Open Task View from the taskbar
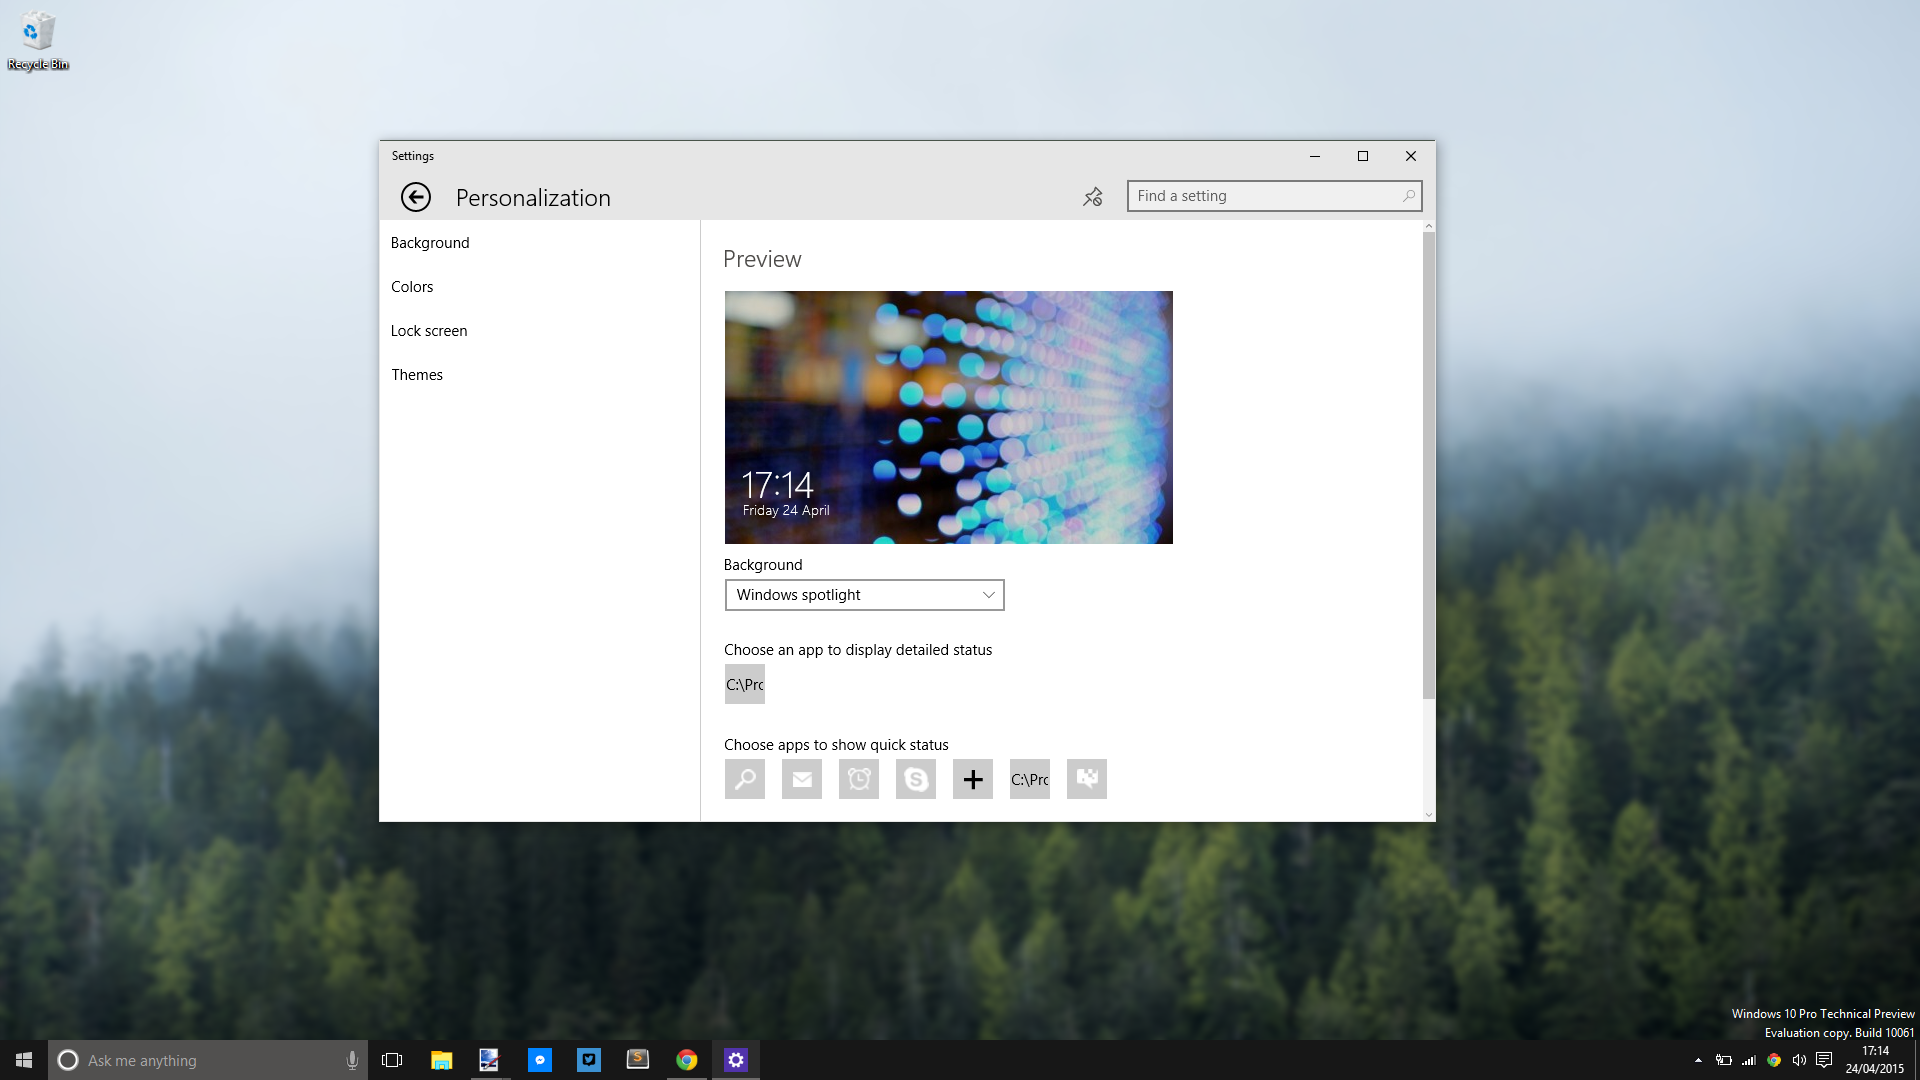The width and height of the screenshot is (1920, 1080). [x=392, y=1060]
